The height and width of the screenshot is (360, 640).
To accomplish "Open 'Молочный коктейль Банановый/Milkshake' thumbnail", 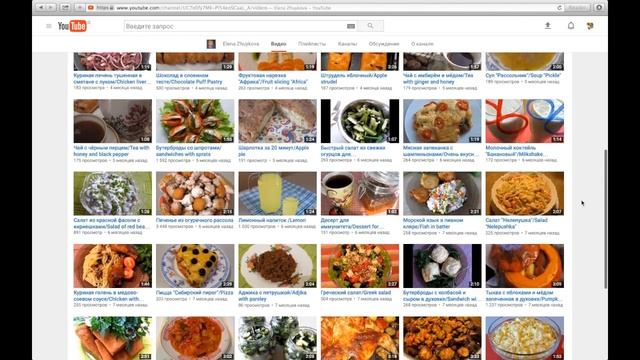I will point(525,121).
